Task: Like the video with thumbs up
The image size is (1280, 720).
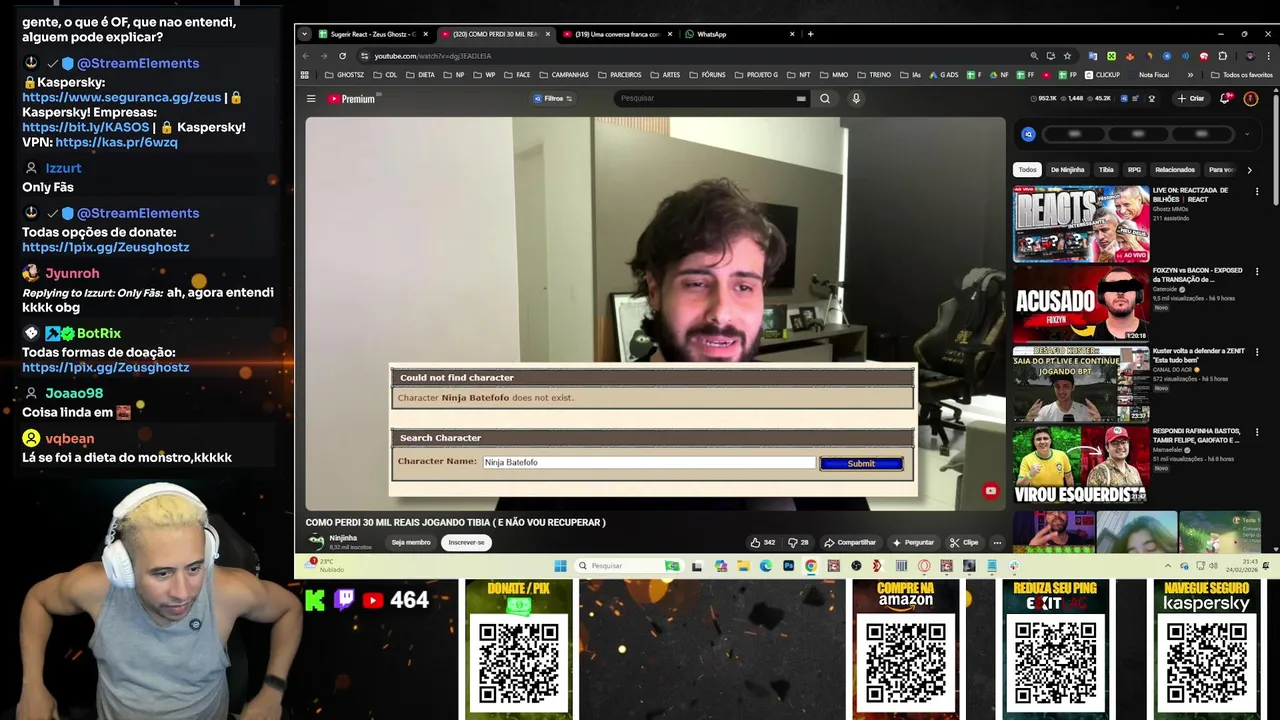Action: [x=763, y=542]
